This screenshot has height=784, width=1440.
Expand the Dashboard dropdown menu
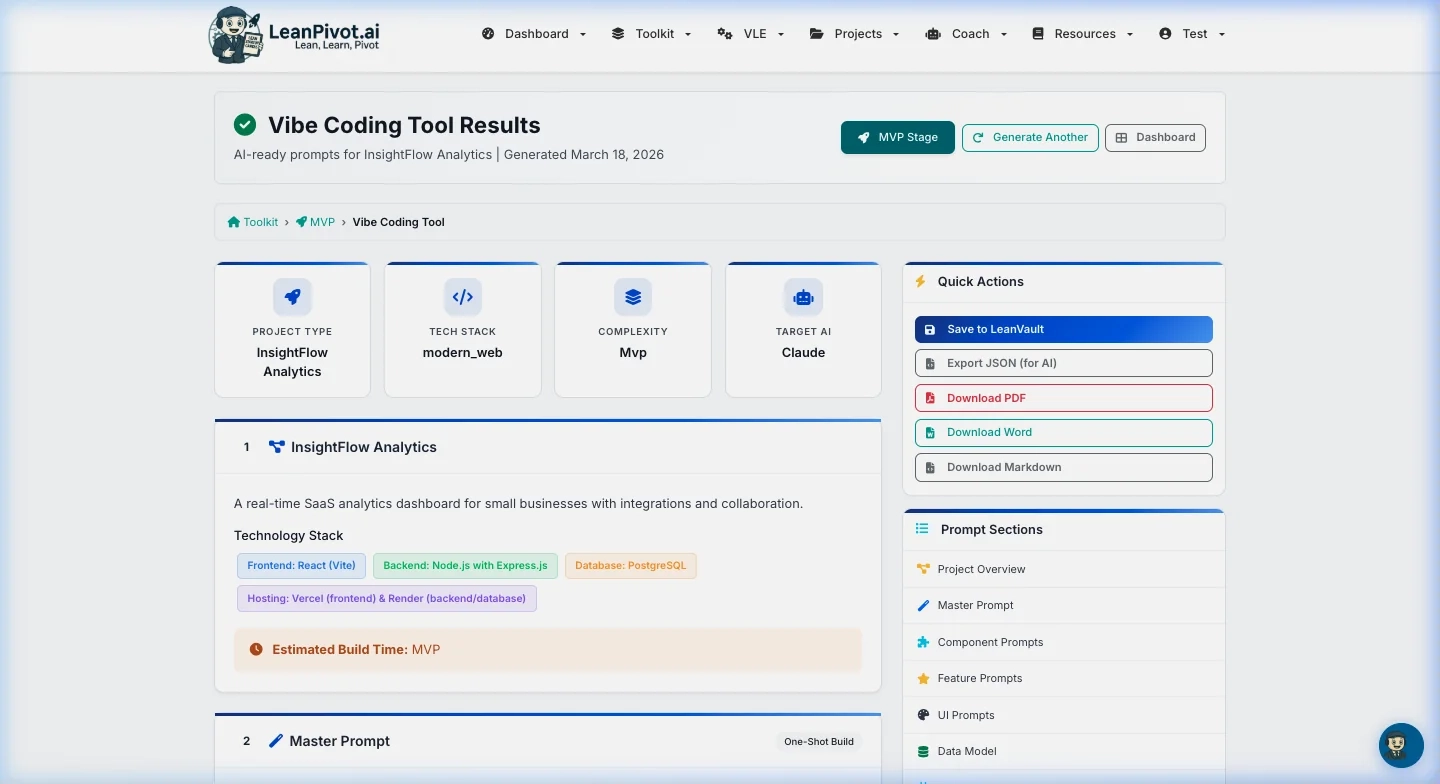tap(535, 34)
